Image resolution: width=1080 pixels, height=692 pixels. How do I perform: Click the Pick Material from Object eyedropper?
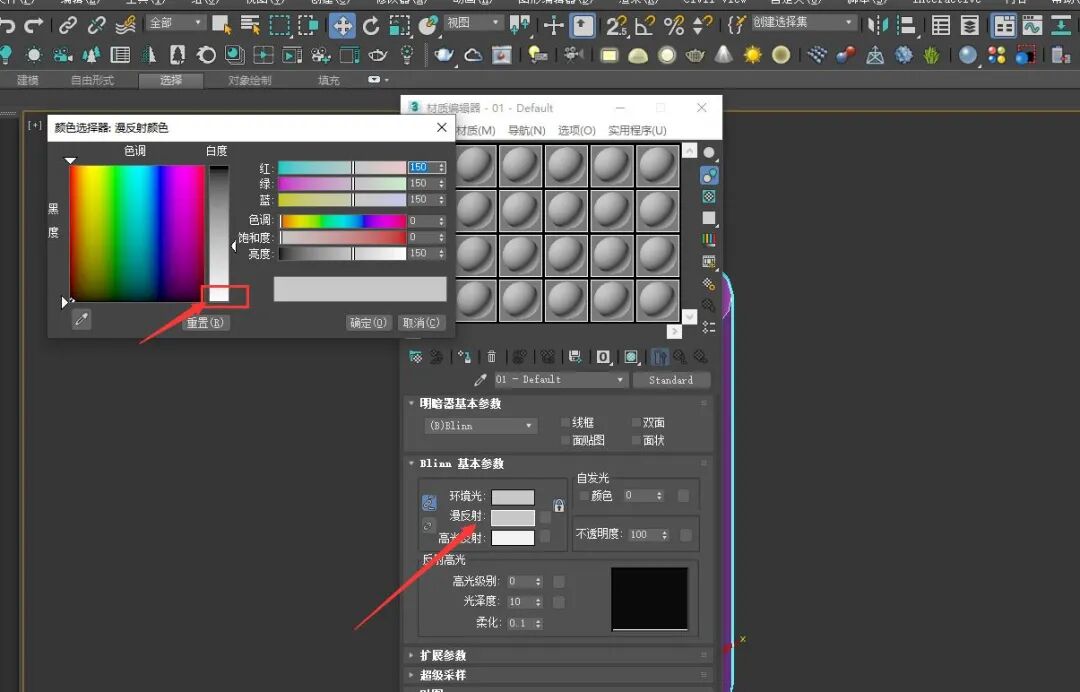(480, 380)
